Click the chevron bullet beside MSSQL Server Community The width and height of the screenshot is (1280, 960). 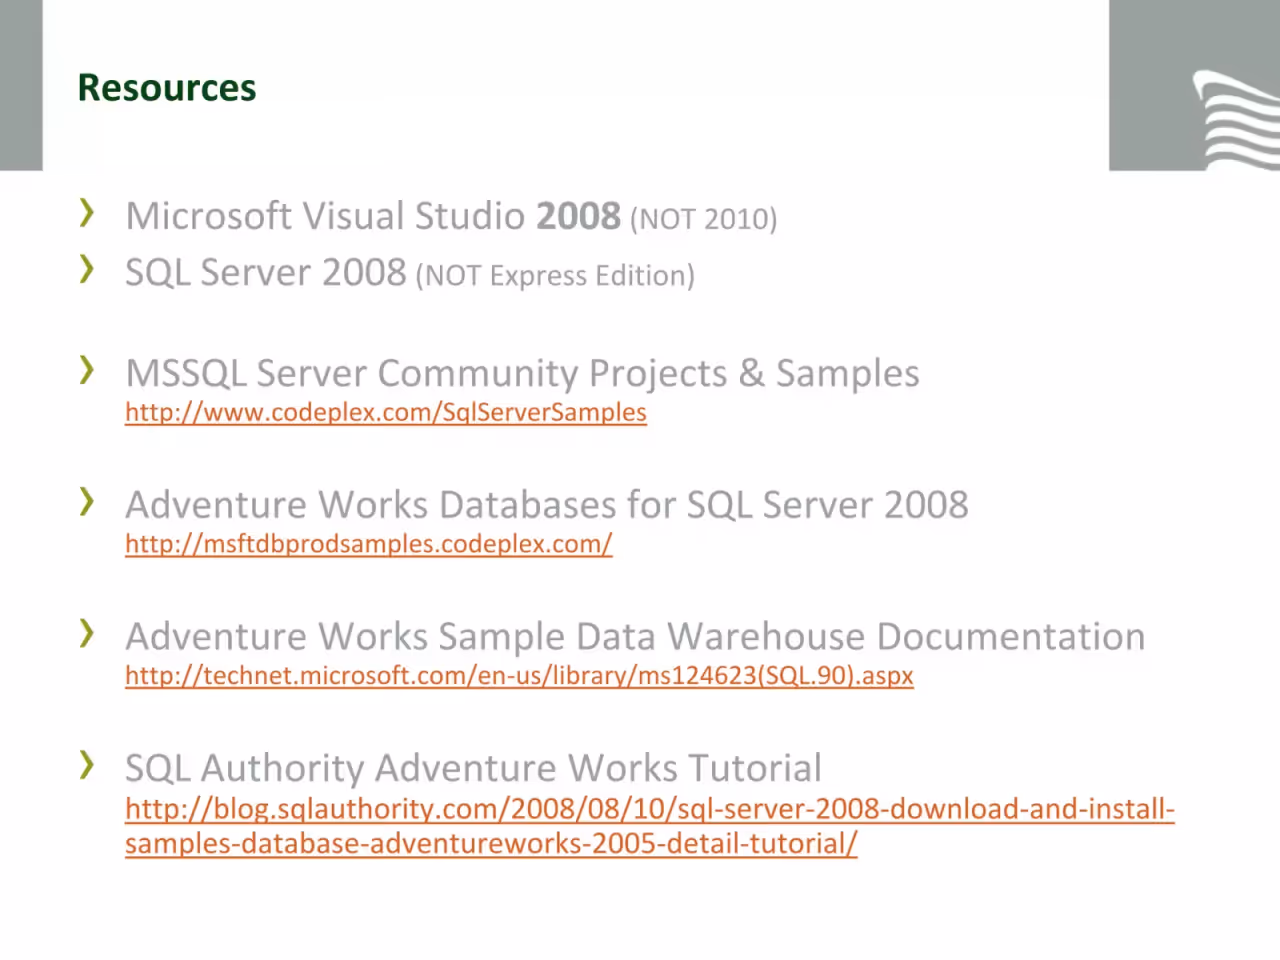pyautogui.click(x=87, y=369)
